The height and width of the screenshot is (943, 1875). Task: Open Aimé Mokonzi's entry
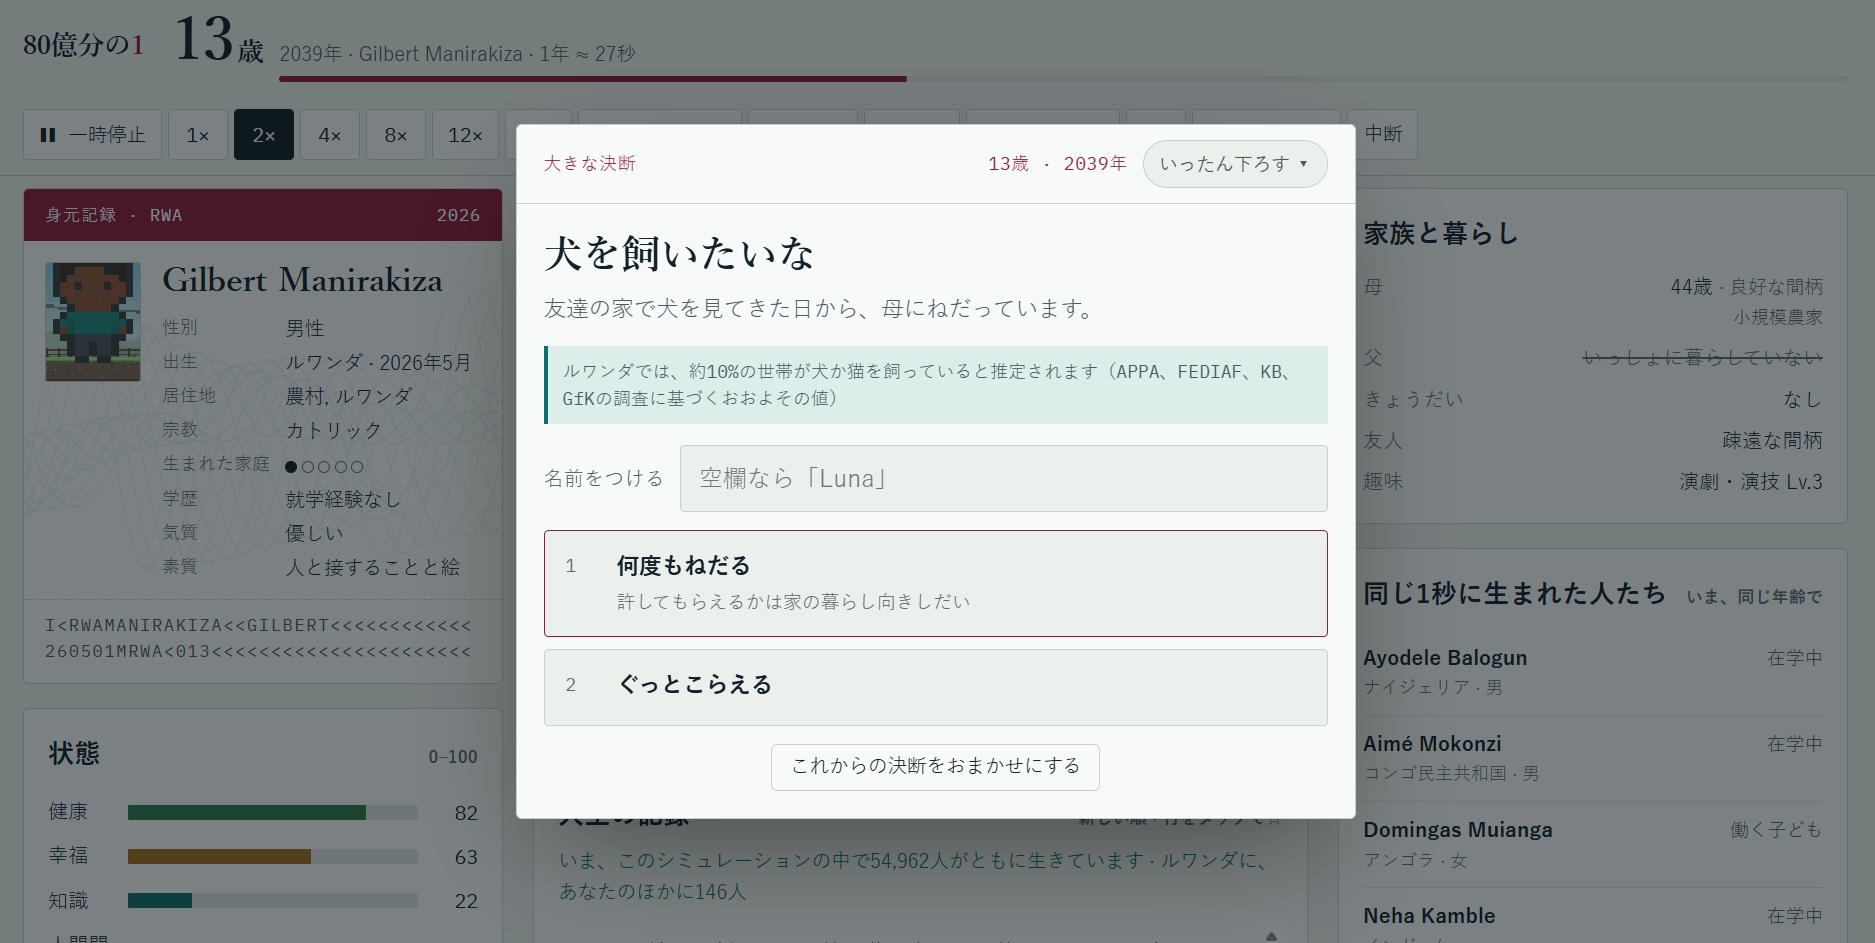point(1592,758)
